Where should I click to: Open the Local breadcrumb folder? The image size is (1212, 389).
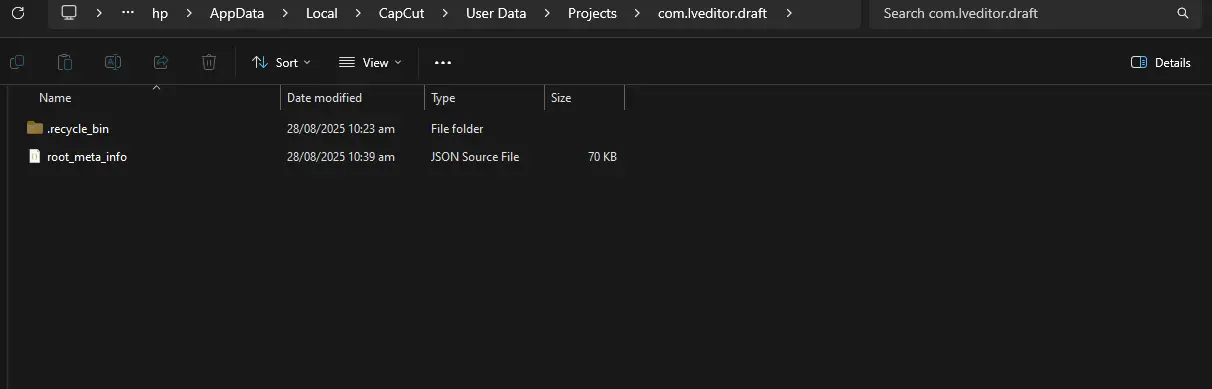[322, 13]
